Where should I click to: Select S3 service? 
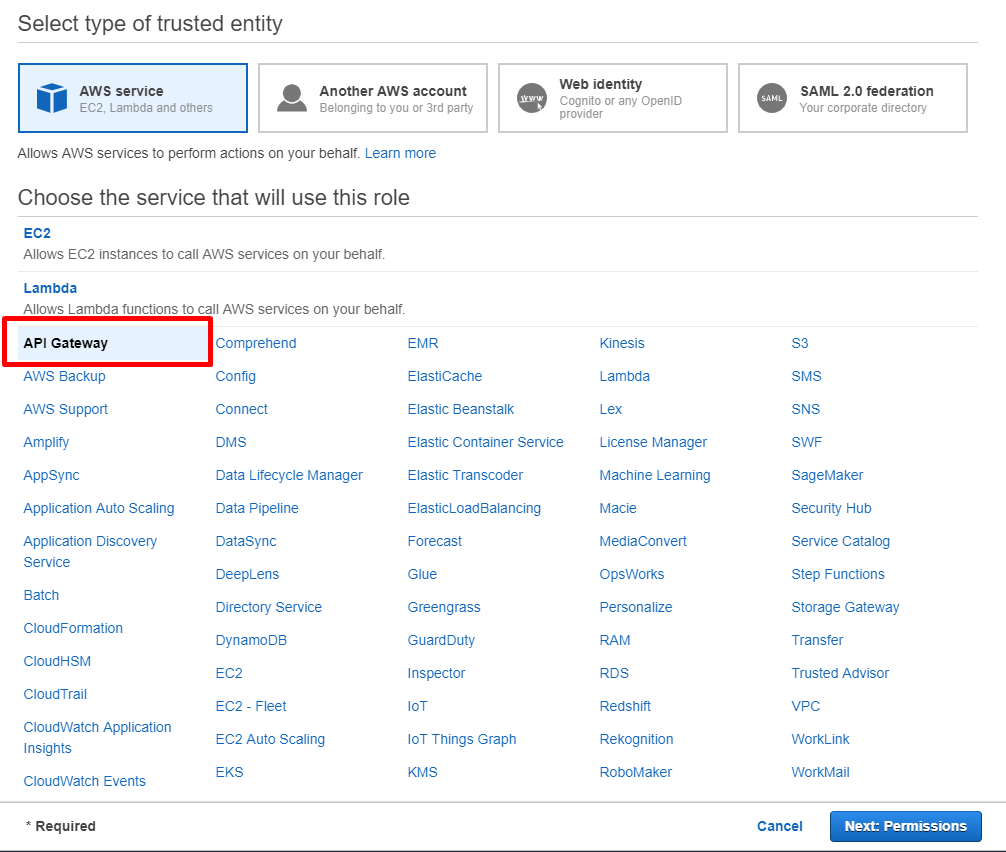click(799, 343)
